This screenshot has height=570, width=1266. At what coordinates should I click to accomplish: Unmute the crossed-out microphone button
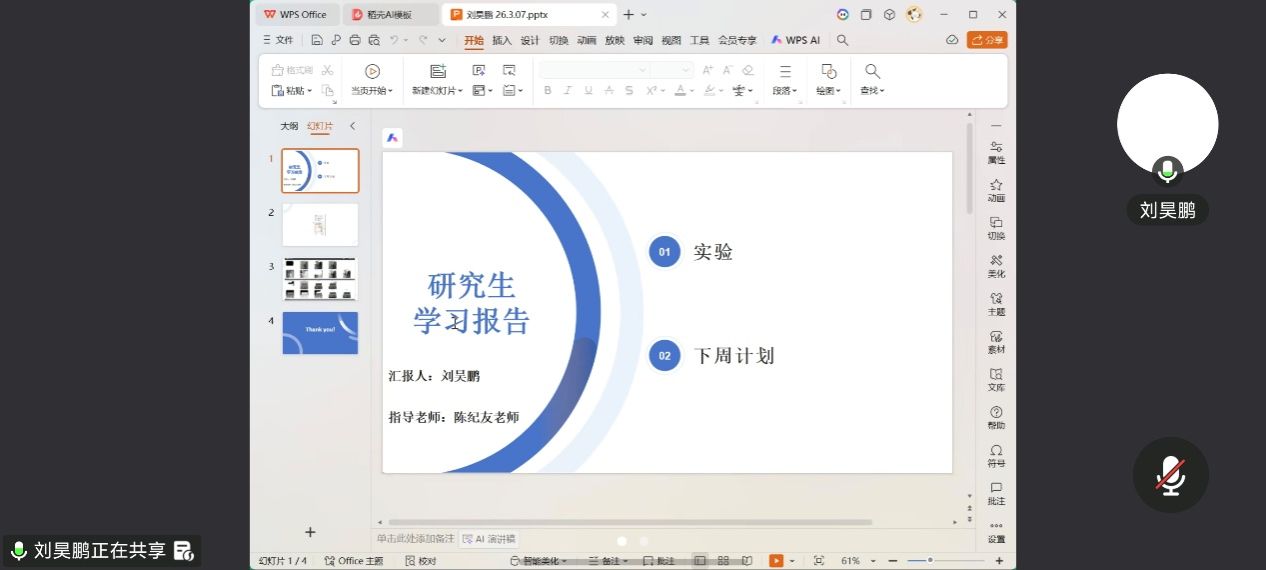pyautogui.click(x=1170, y=475)
